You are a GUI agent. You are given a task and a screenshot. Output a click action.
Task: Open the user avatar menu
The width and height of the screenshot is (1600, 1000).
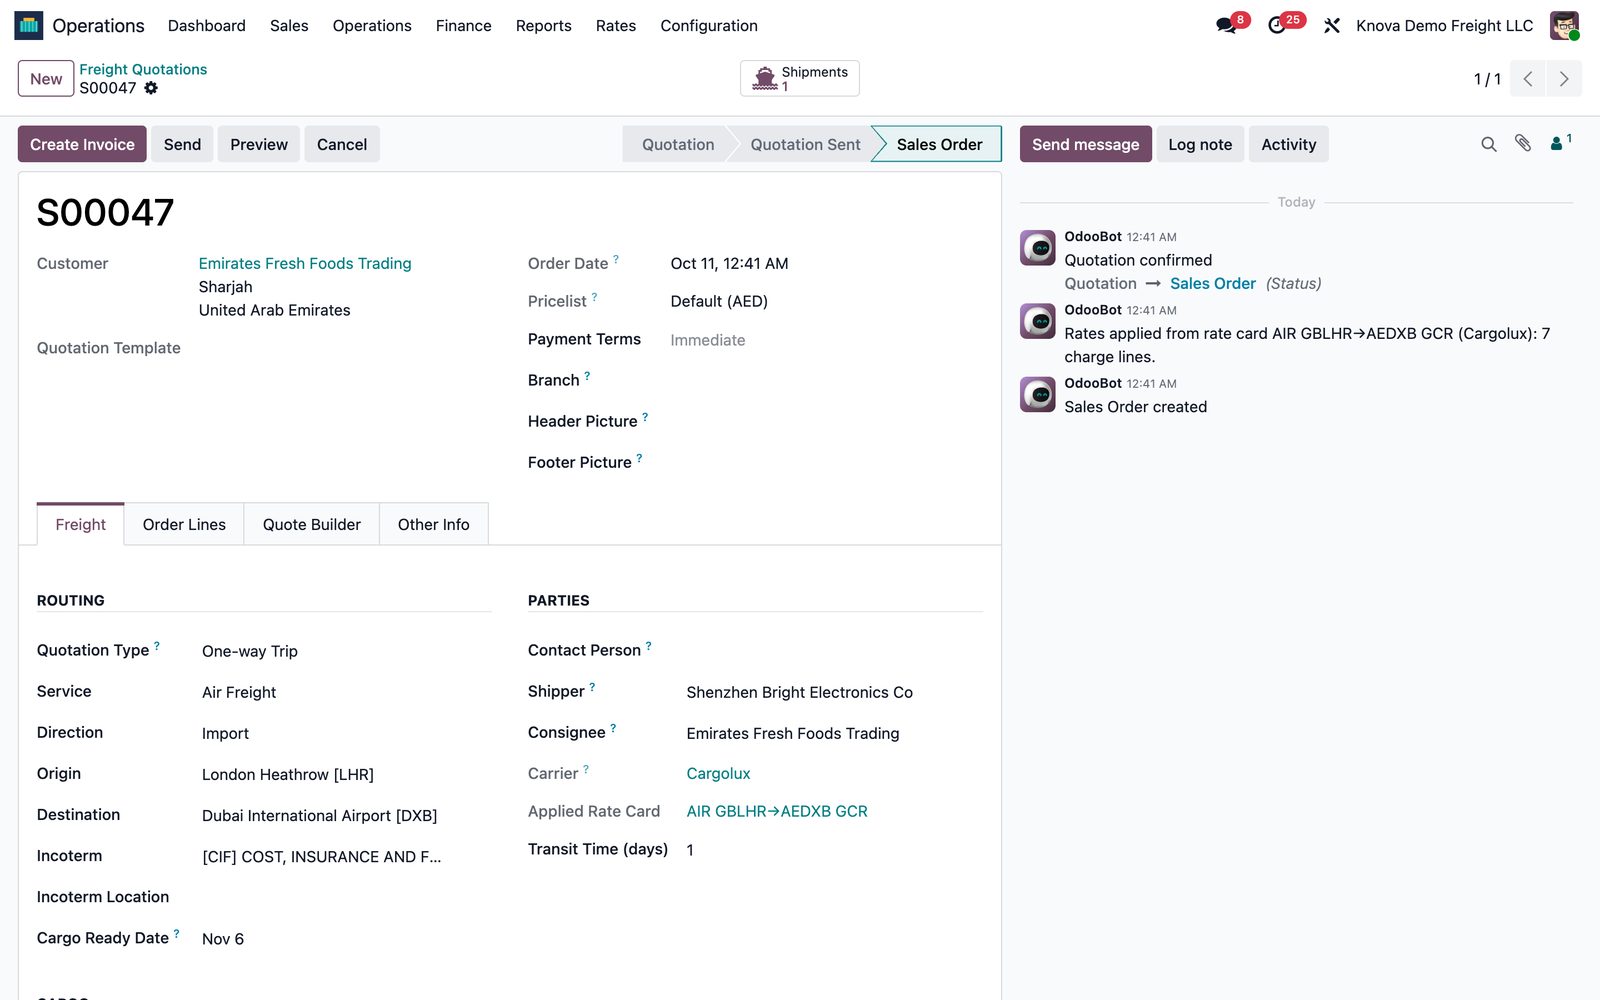coord(1564,25)
